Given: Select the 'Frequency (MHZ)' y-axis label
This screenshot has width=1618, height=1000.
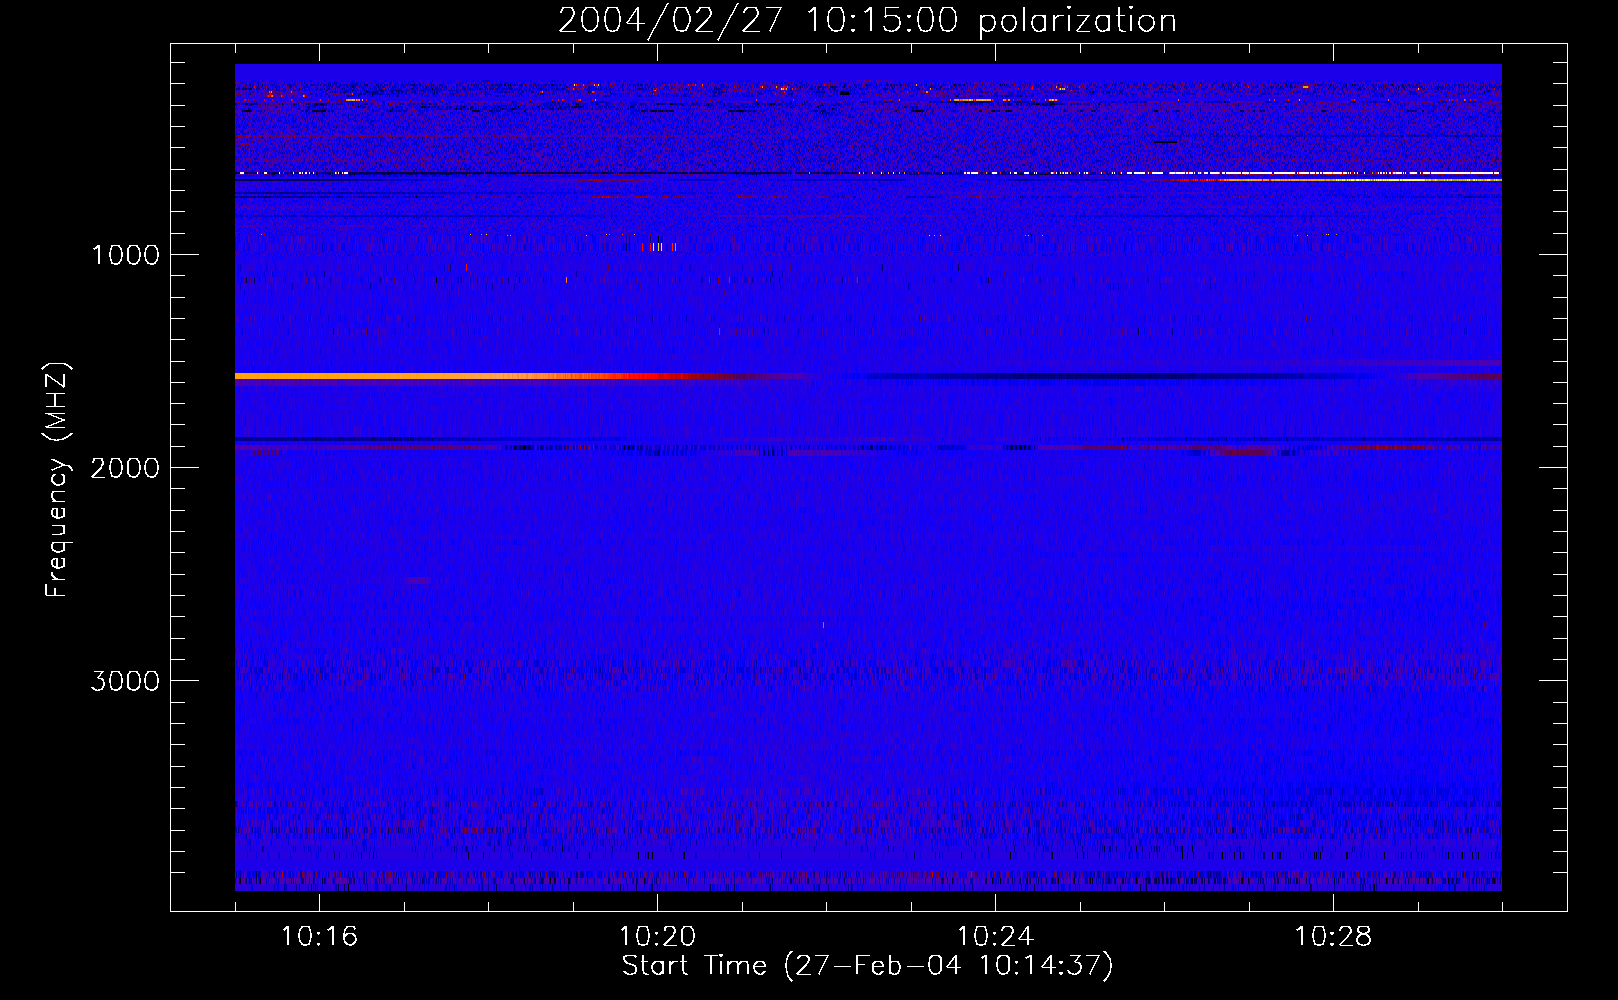Looking at the screenshot, I should point(57,480).
